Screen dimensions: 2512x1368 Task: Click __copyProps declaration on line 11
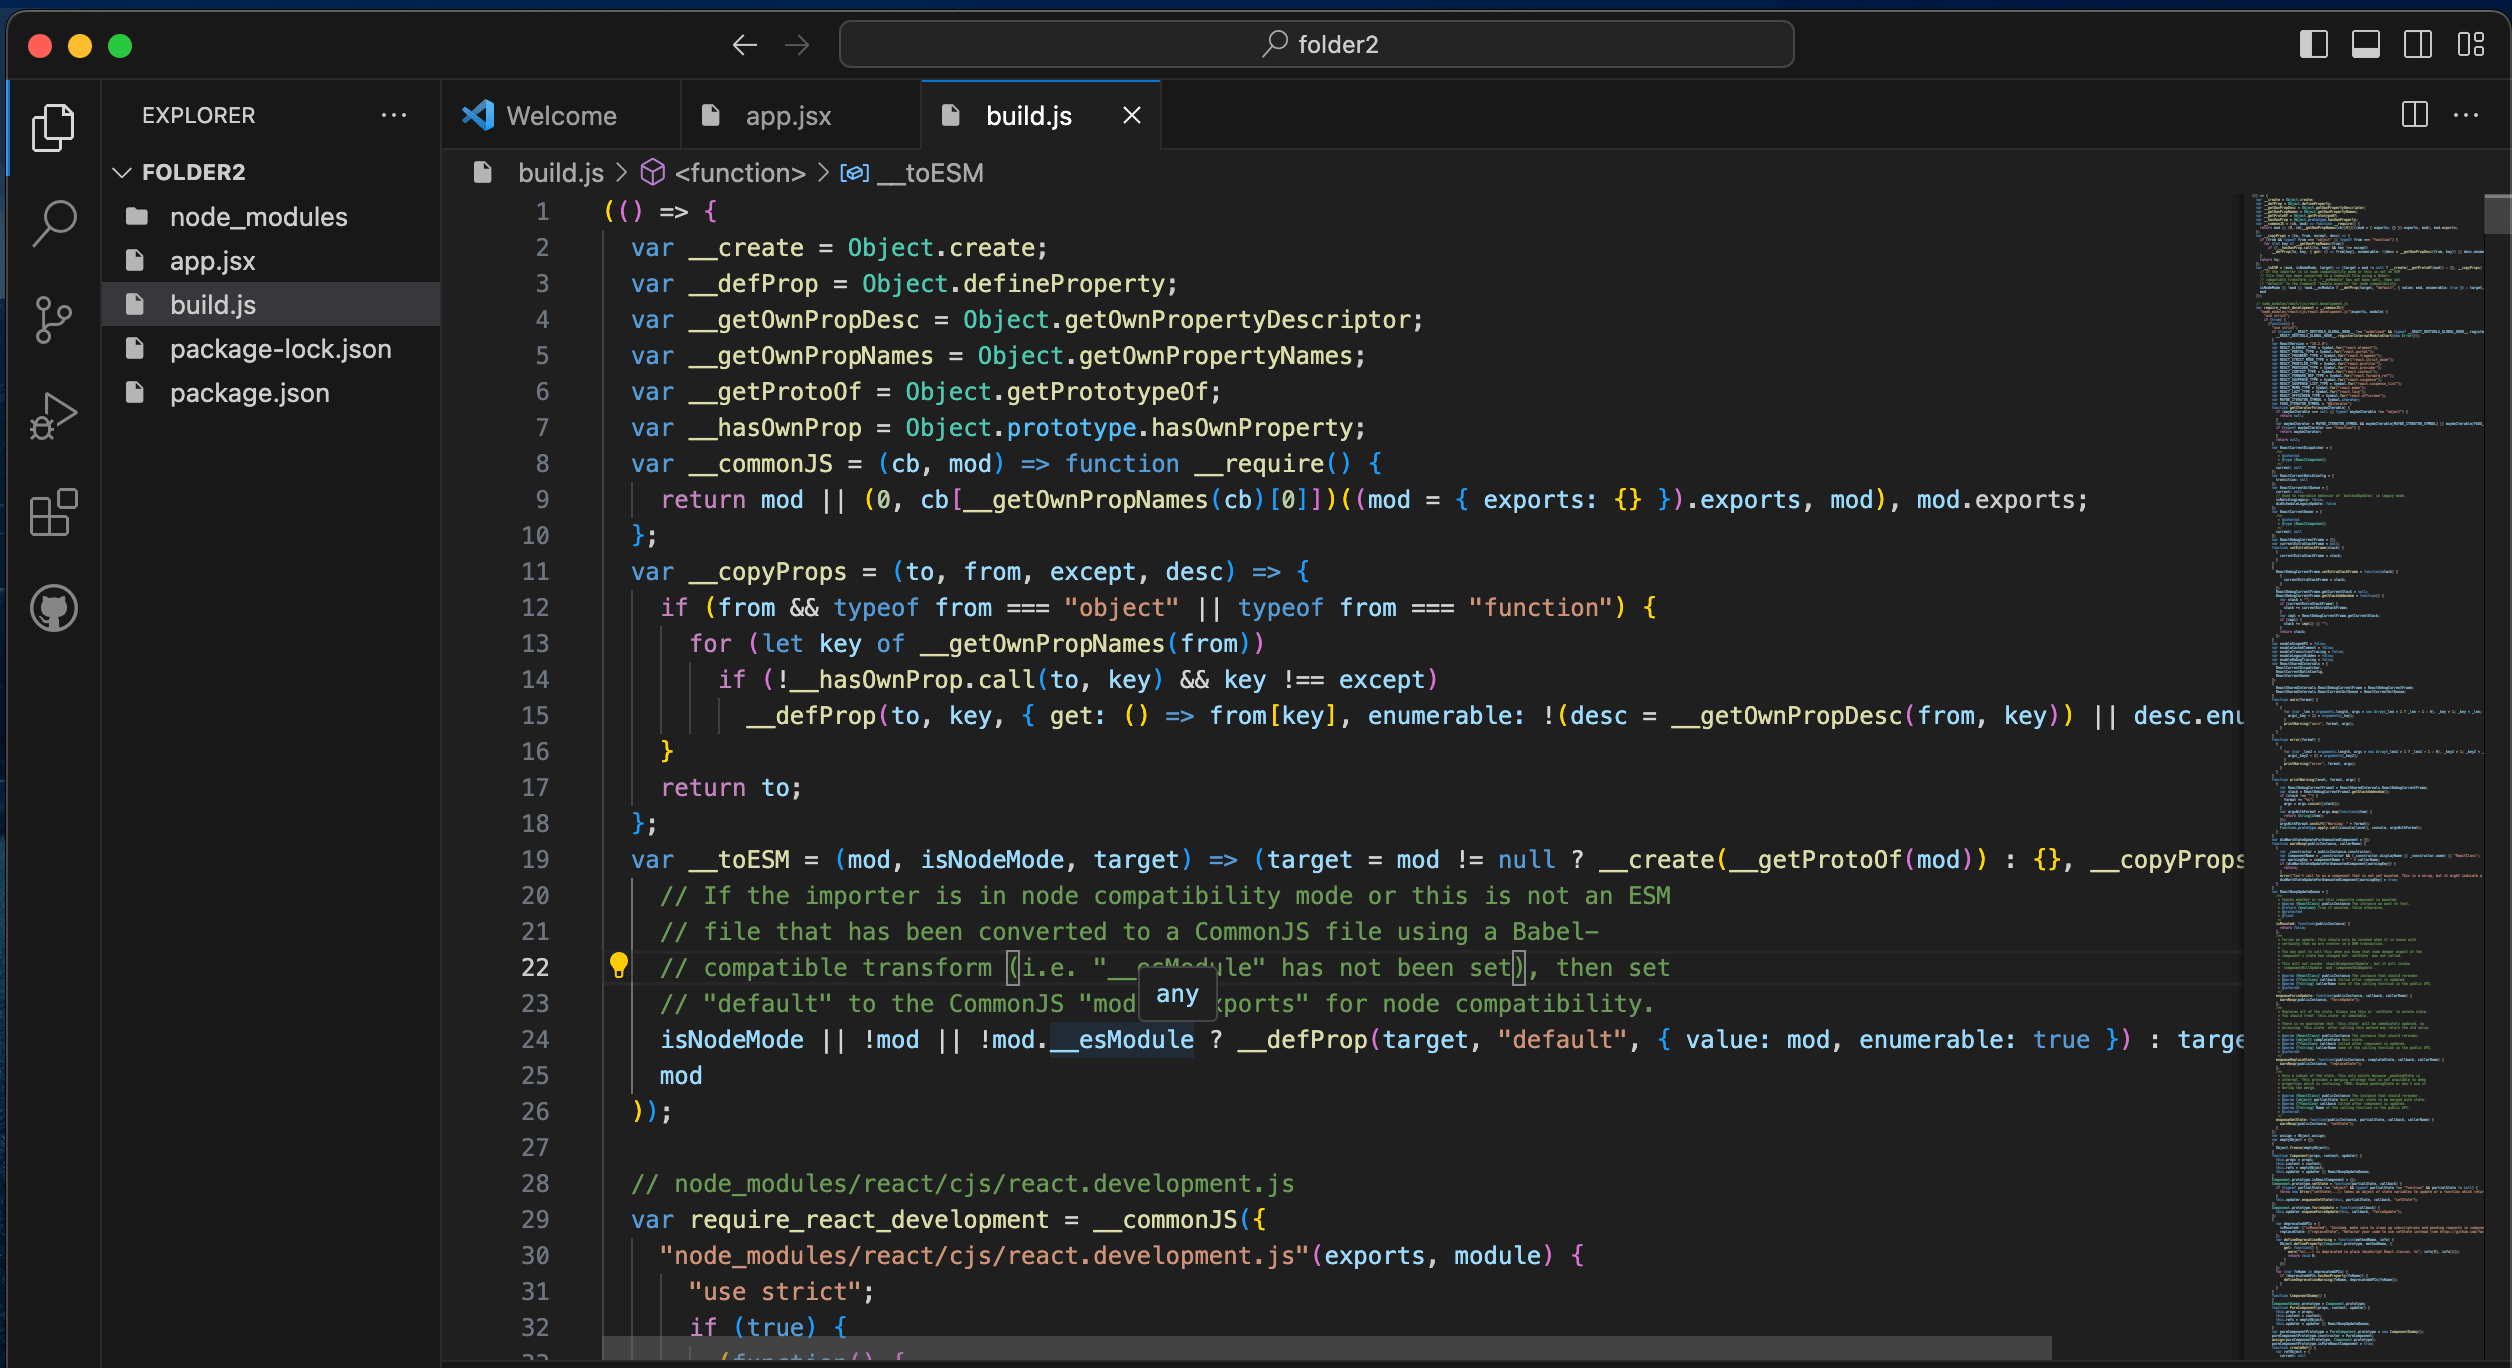point(768,571)
